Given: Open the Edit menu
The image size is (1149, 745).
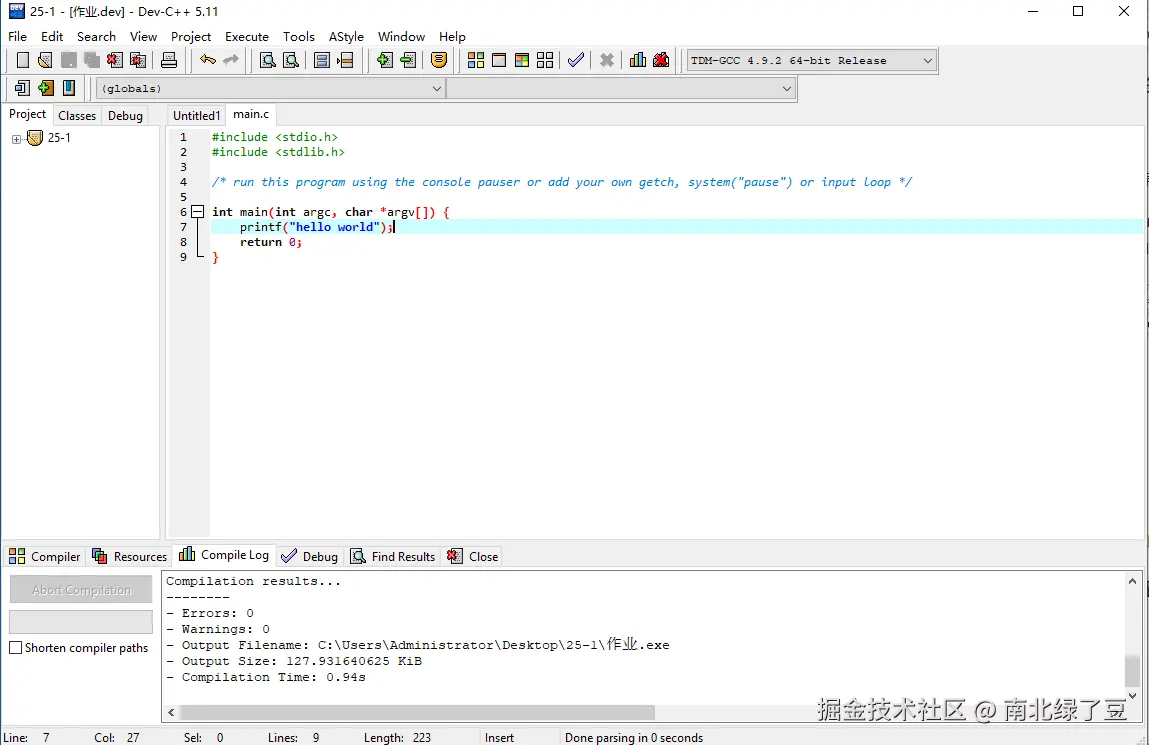Looking at the screenshot, I should coord(52,36).
